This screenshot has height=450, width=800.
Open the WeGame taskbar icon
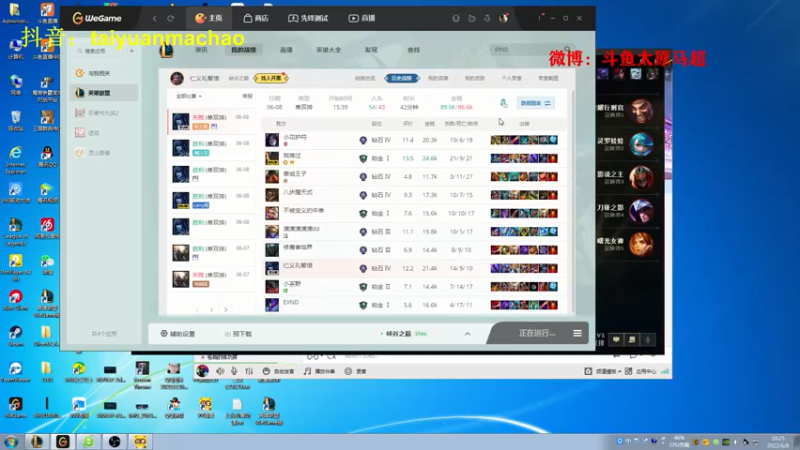point(63,442)
